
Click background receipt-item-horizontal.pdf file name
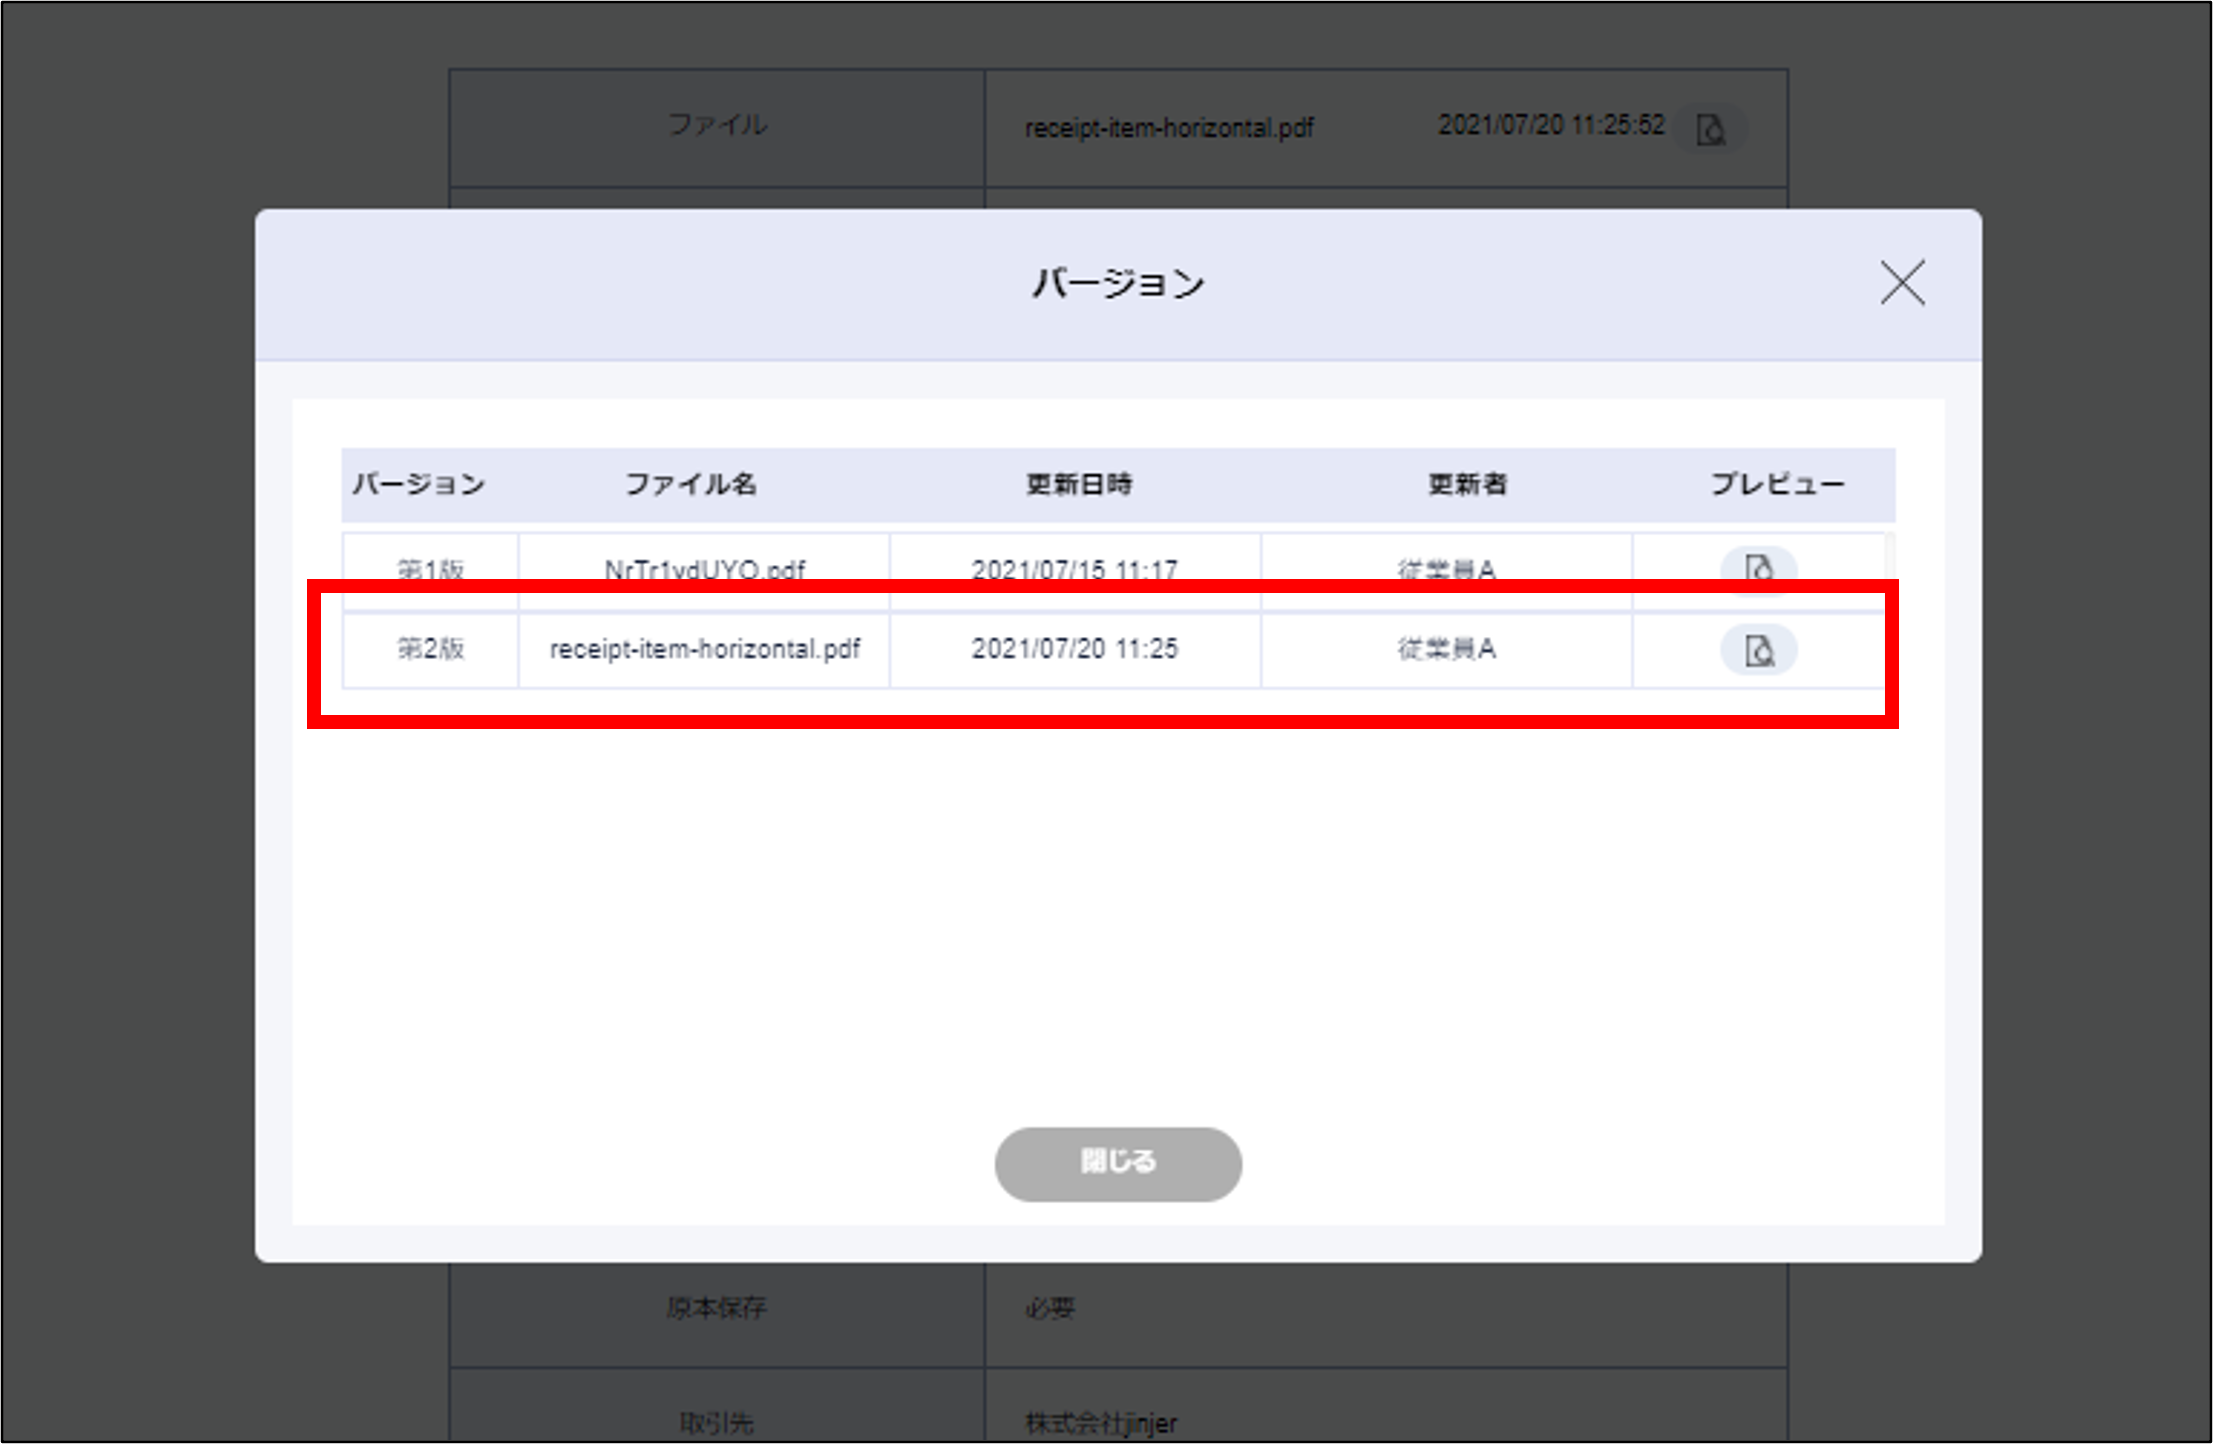click(x=1168, y=128)
